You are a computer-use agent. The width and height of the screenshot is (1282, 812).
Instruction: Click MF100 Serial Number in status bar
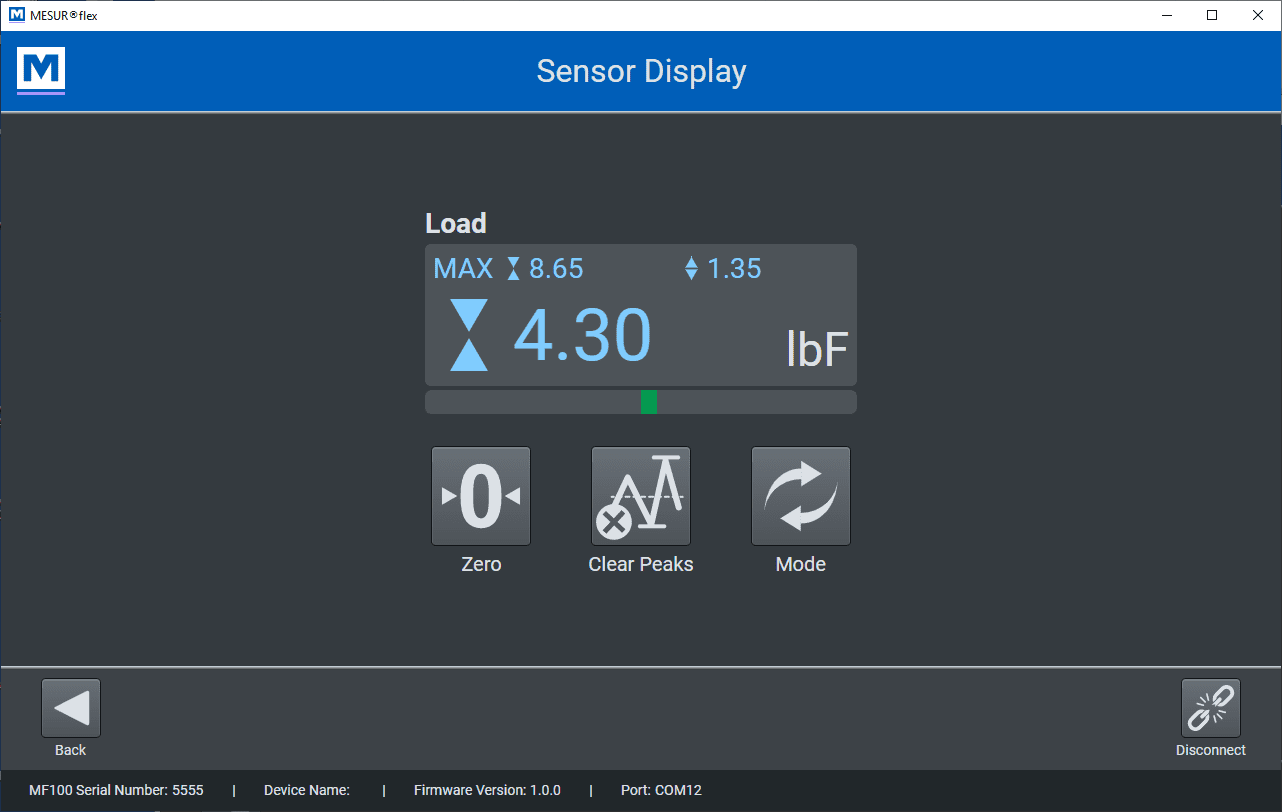(x=116, y=790)
